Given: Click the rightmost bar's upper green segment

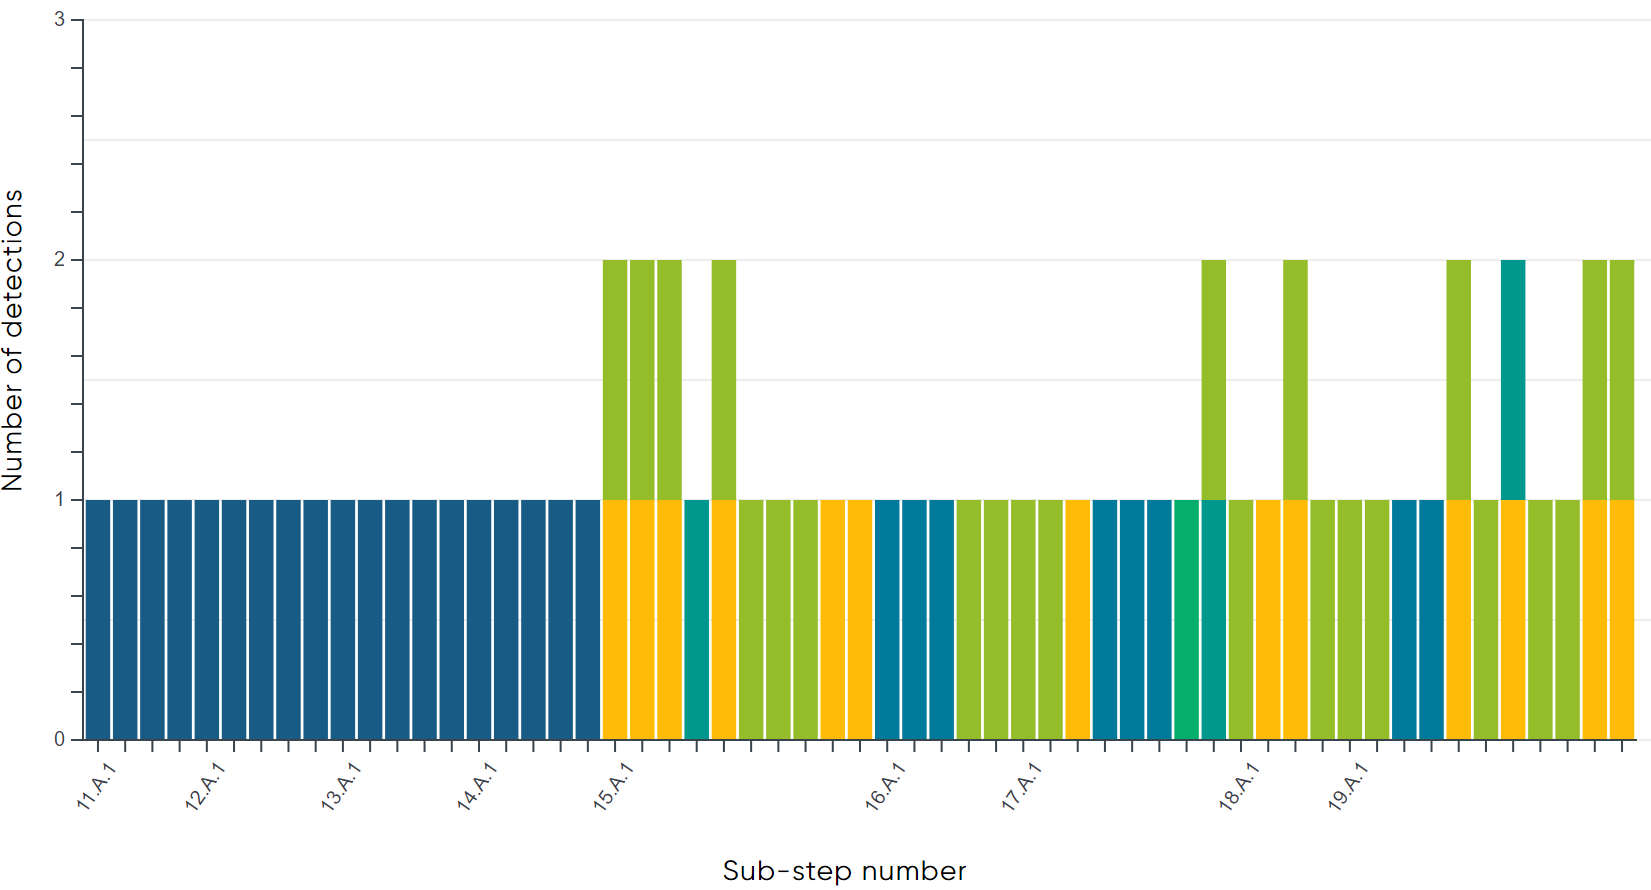Looking at the screenshot, I should coord(1622,380).
